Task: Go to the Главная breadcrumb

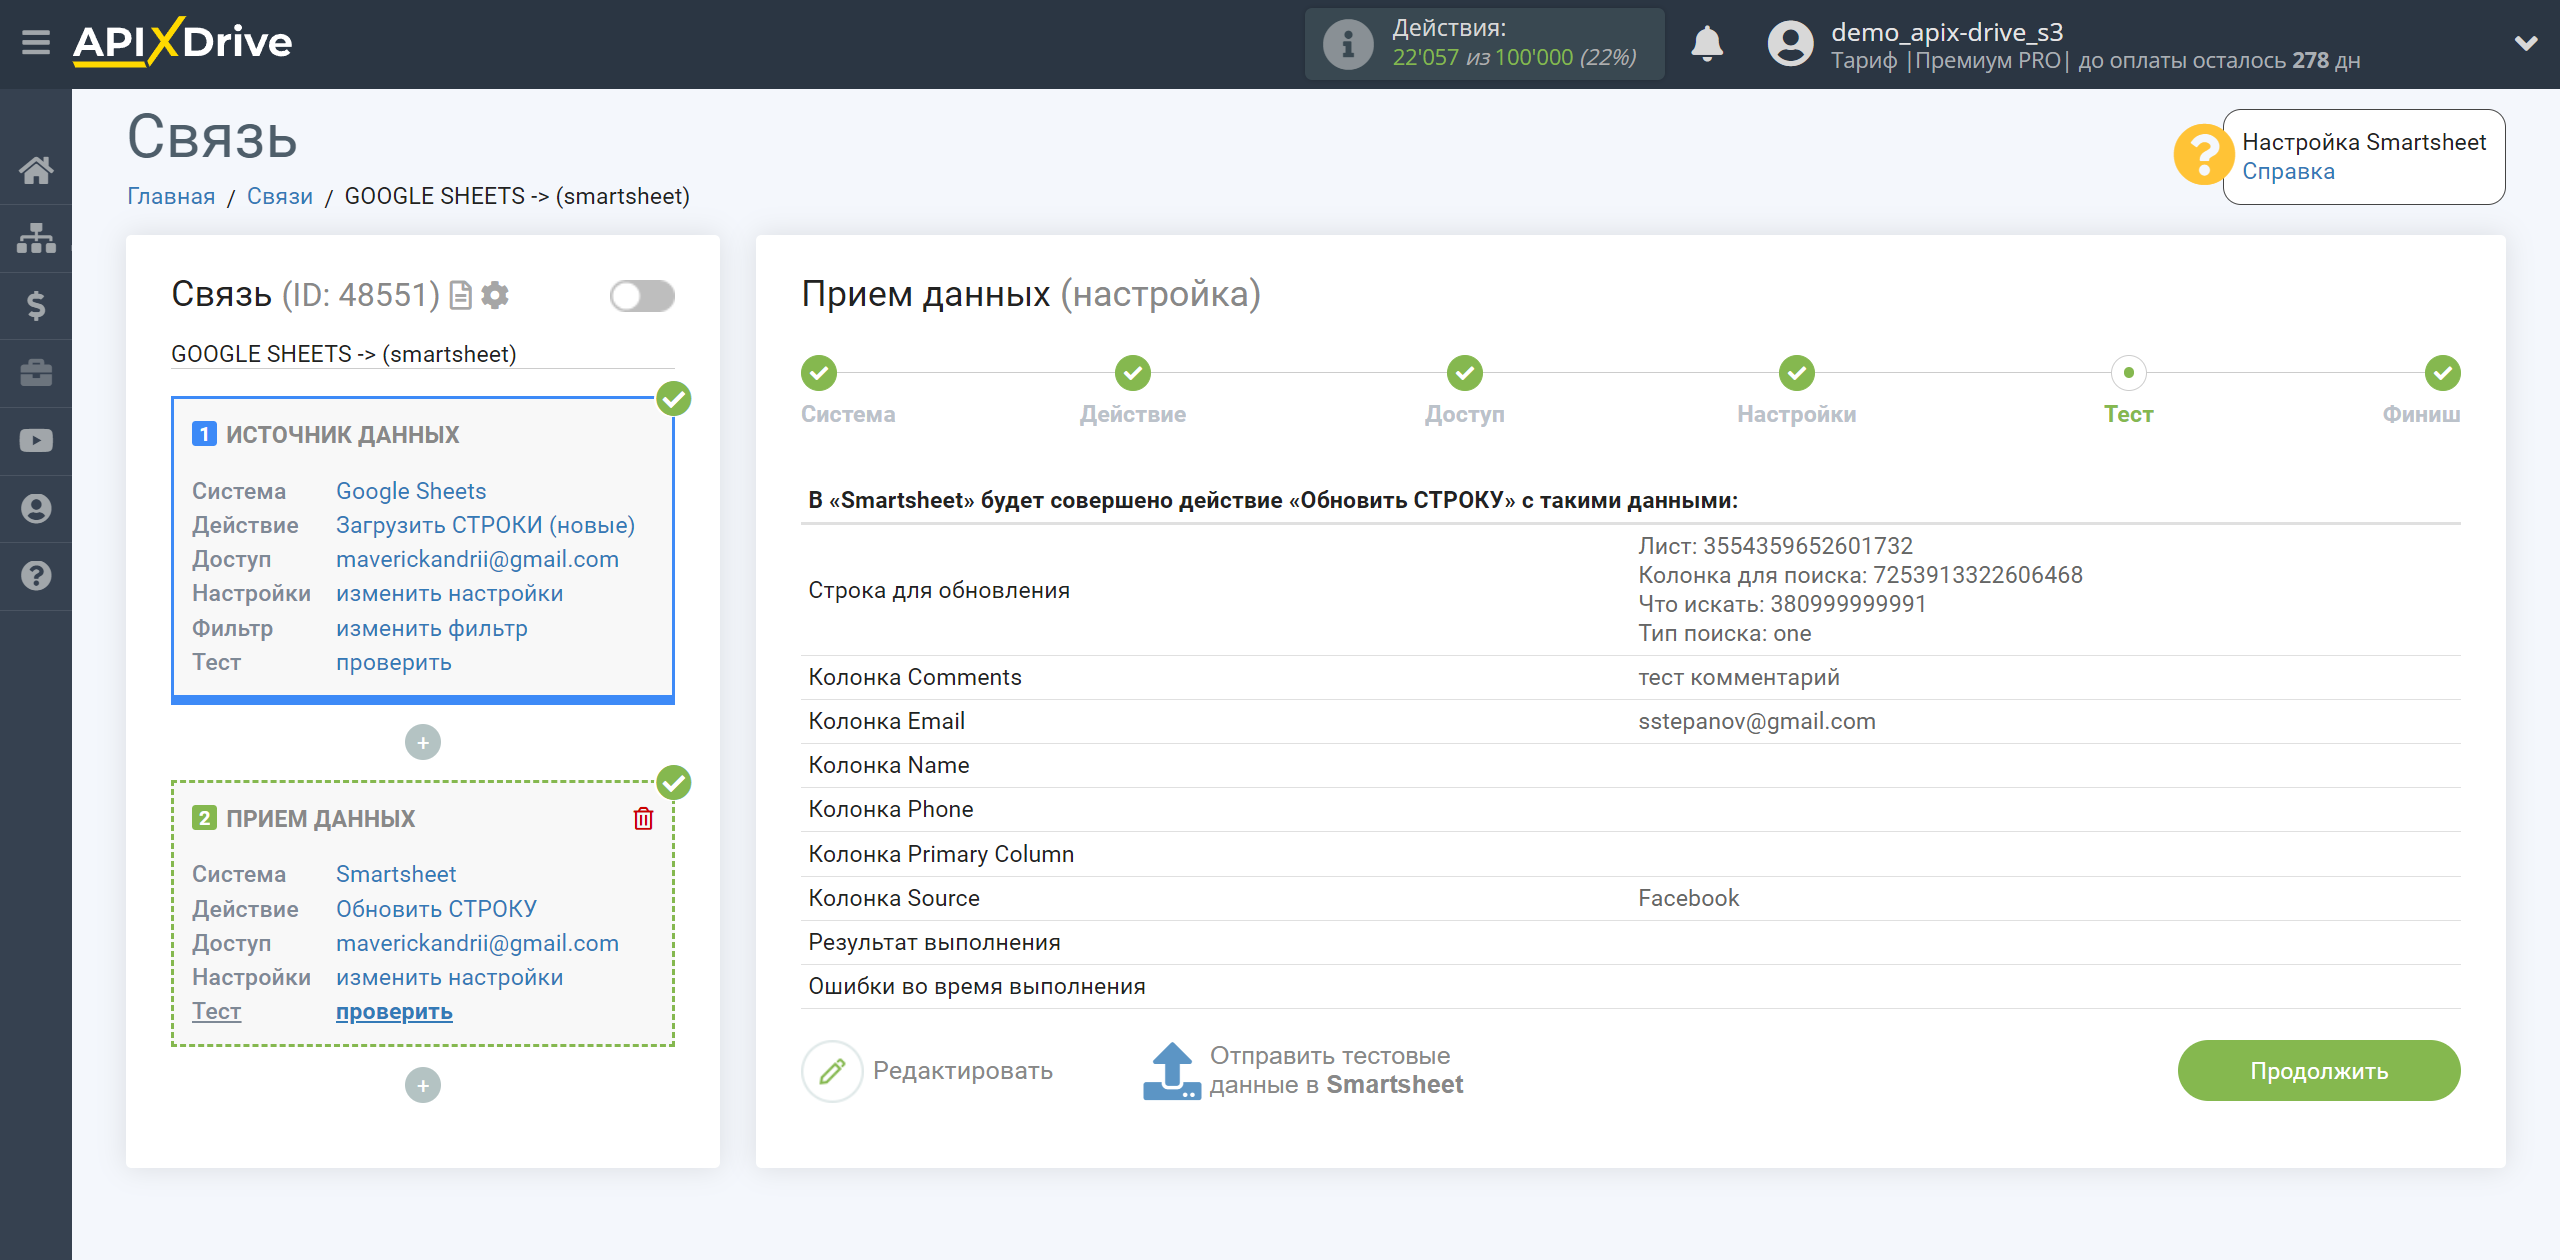Action: (x=171, y=196)
